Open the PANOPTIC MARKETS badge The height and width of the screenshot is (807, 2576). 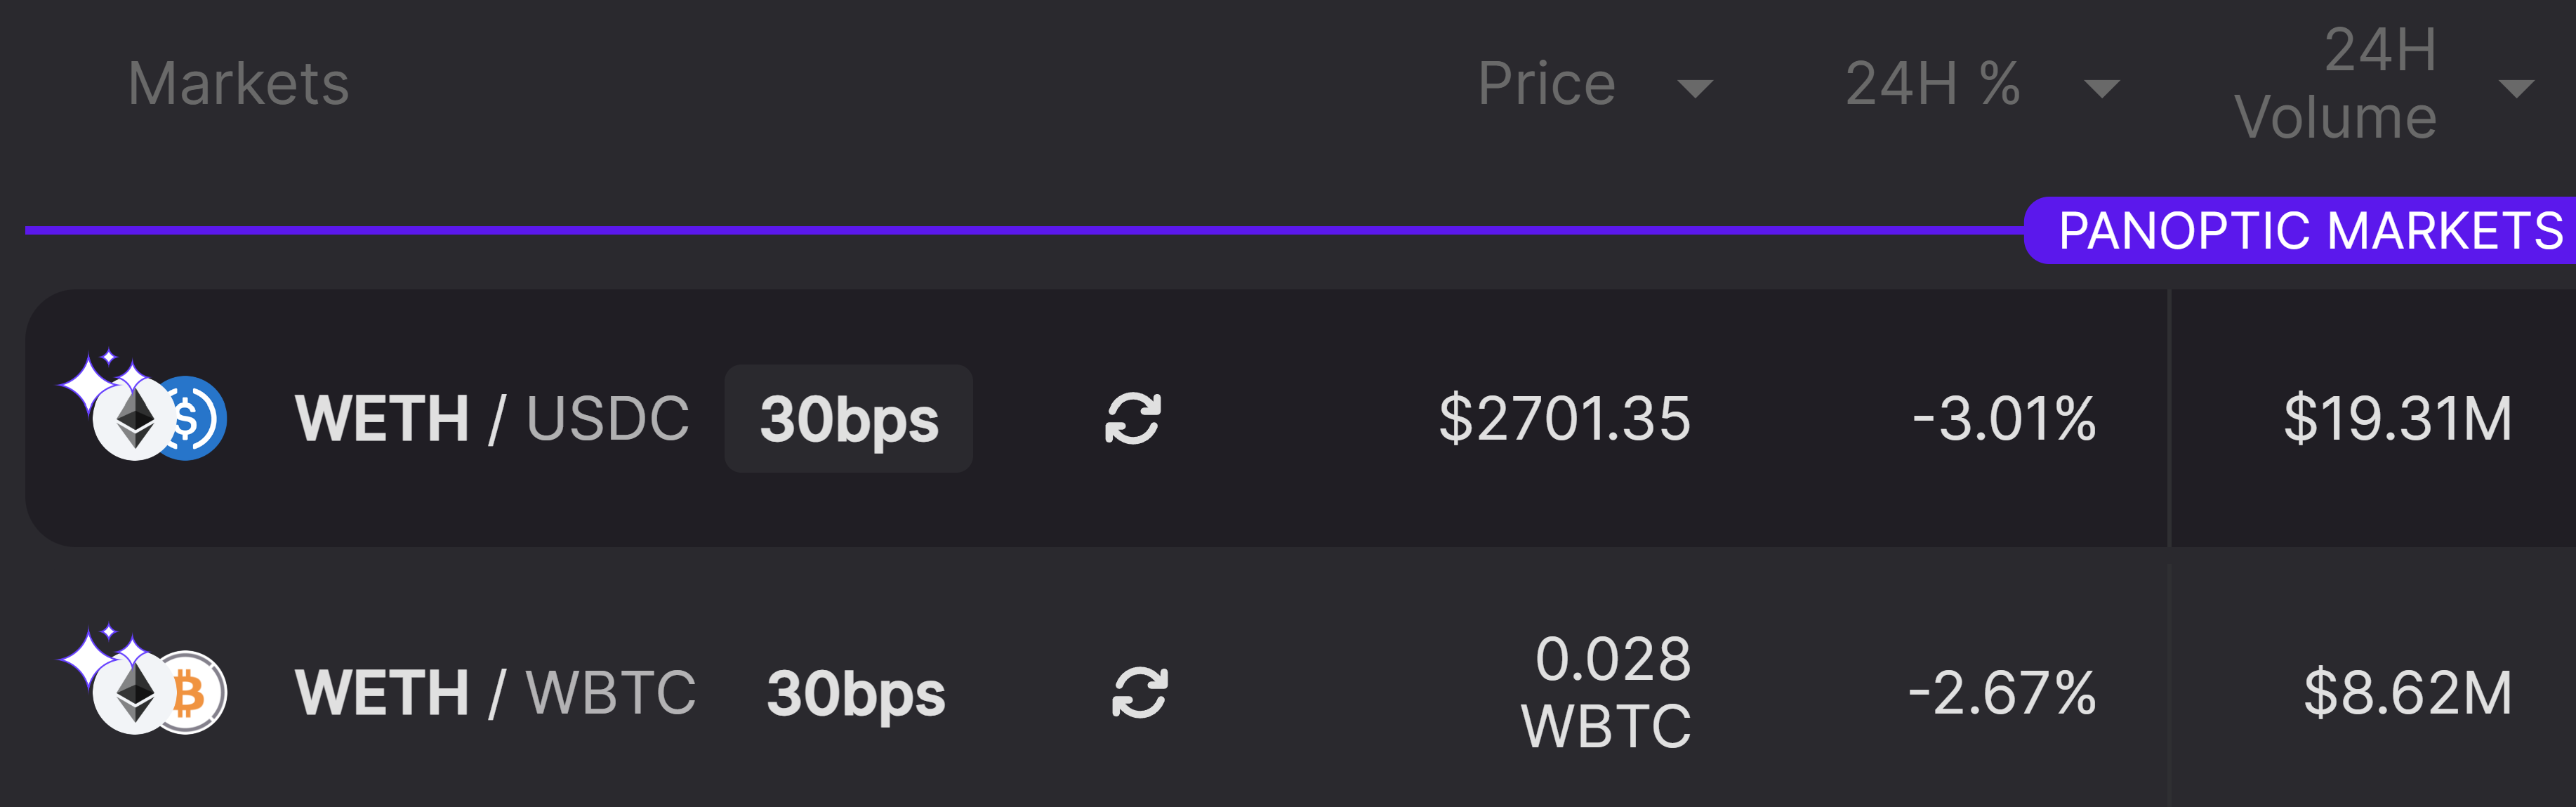[2300, 231]
